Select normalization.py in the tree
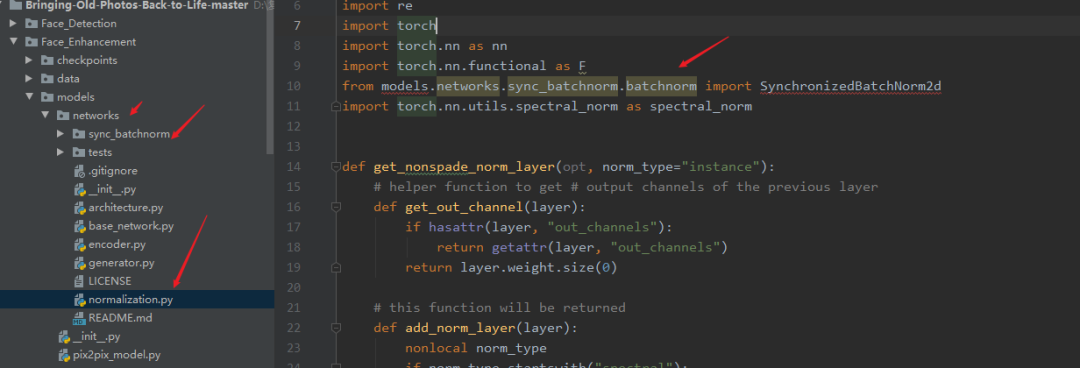The image size is (1080, 368). [130, 300]
